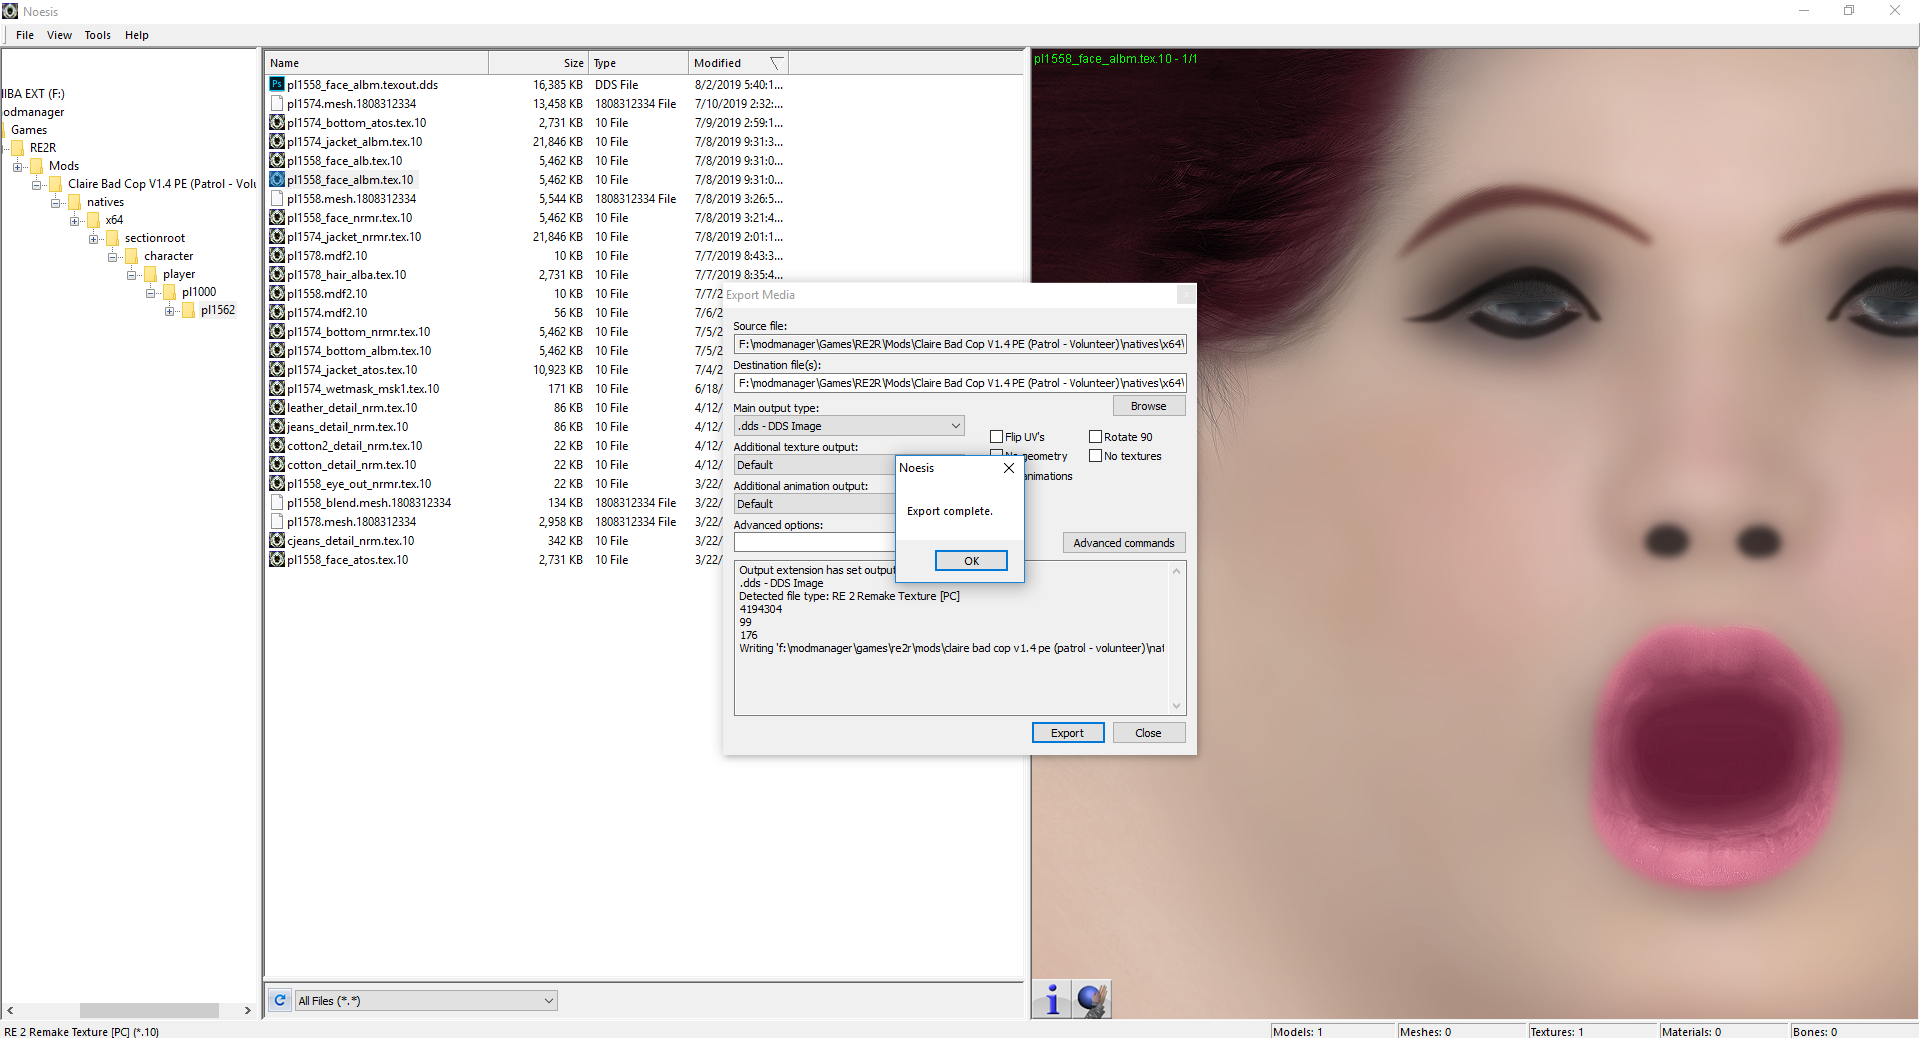Click the Source file path field

[960, 344]
